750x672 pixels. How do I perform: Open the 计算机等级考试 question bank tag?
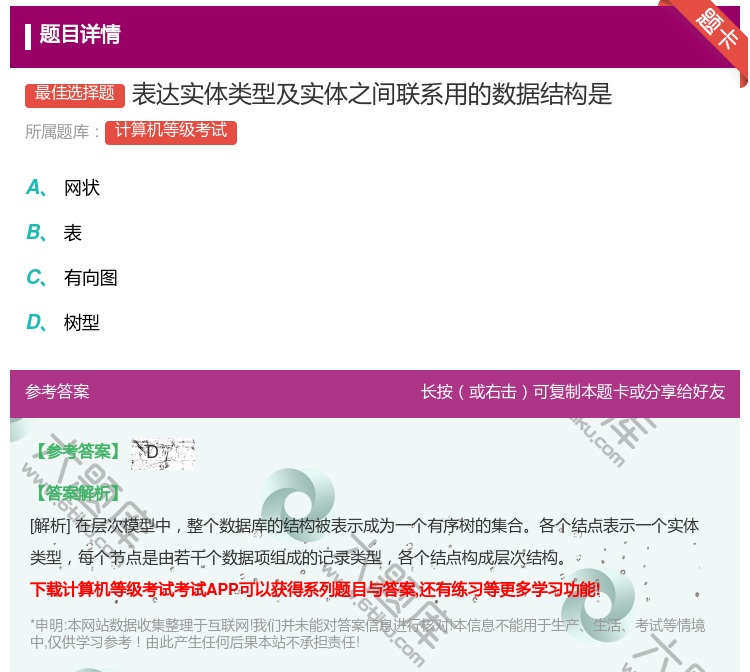(171, 132)
